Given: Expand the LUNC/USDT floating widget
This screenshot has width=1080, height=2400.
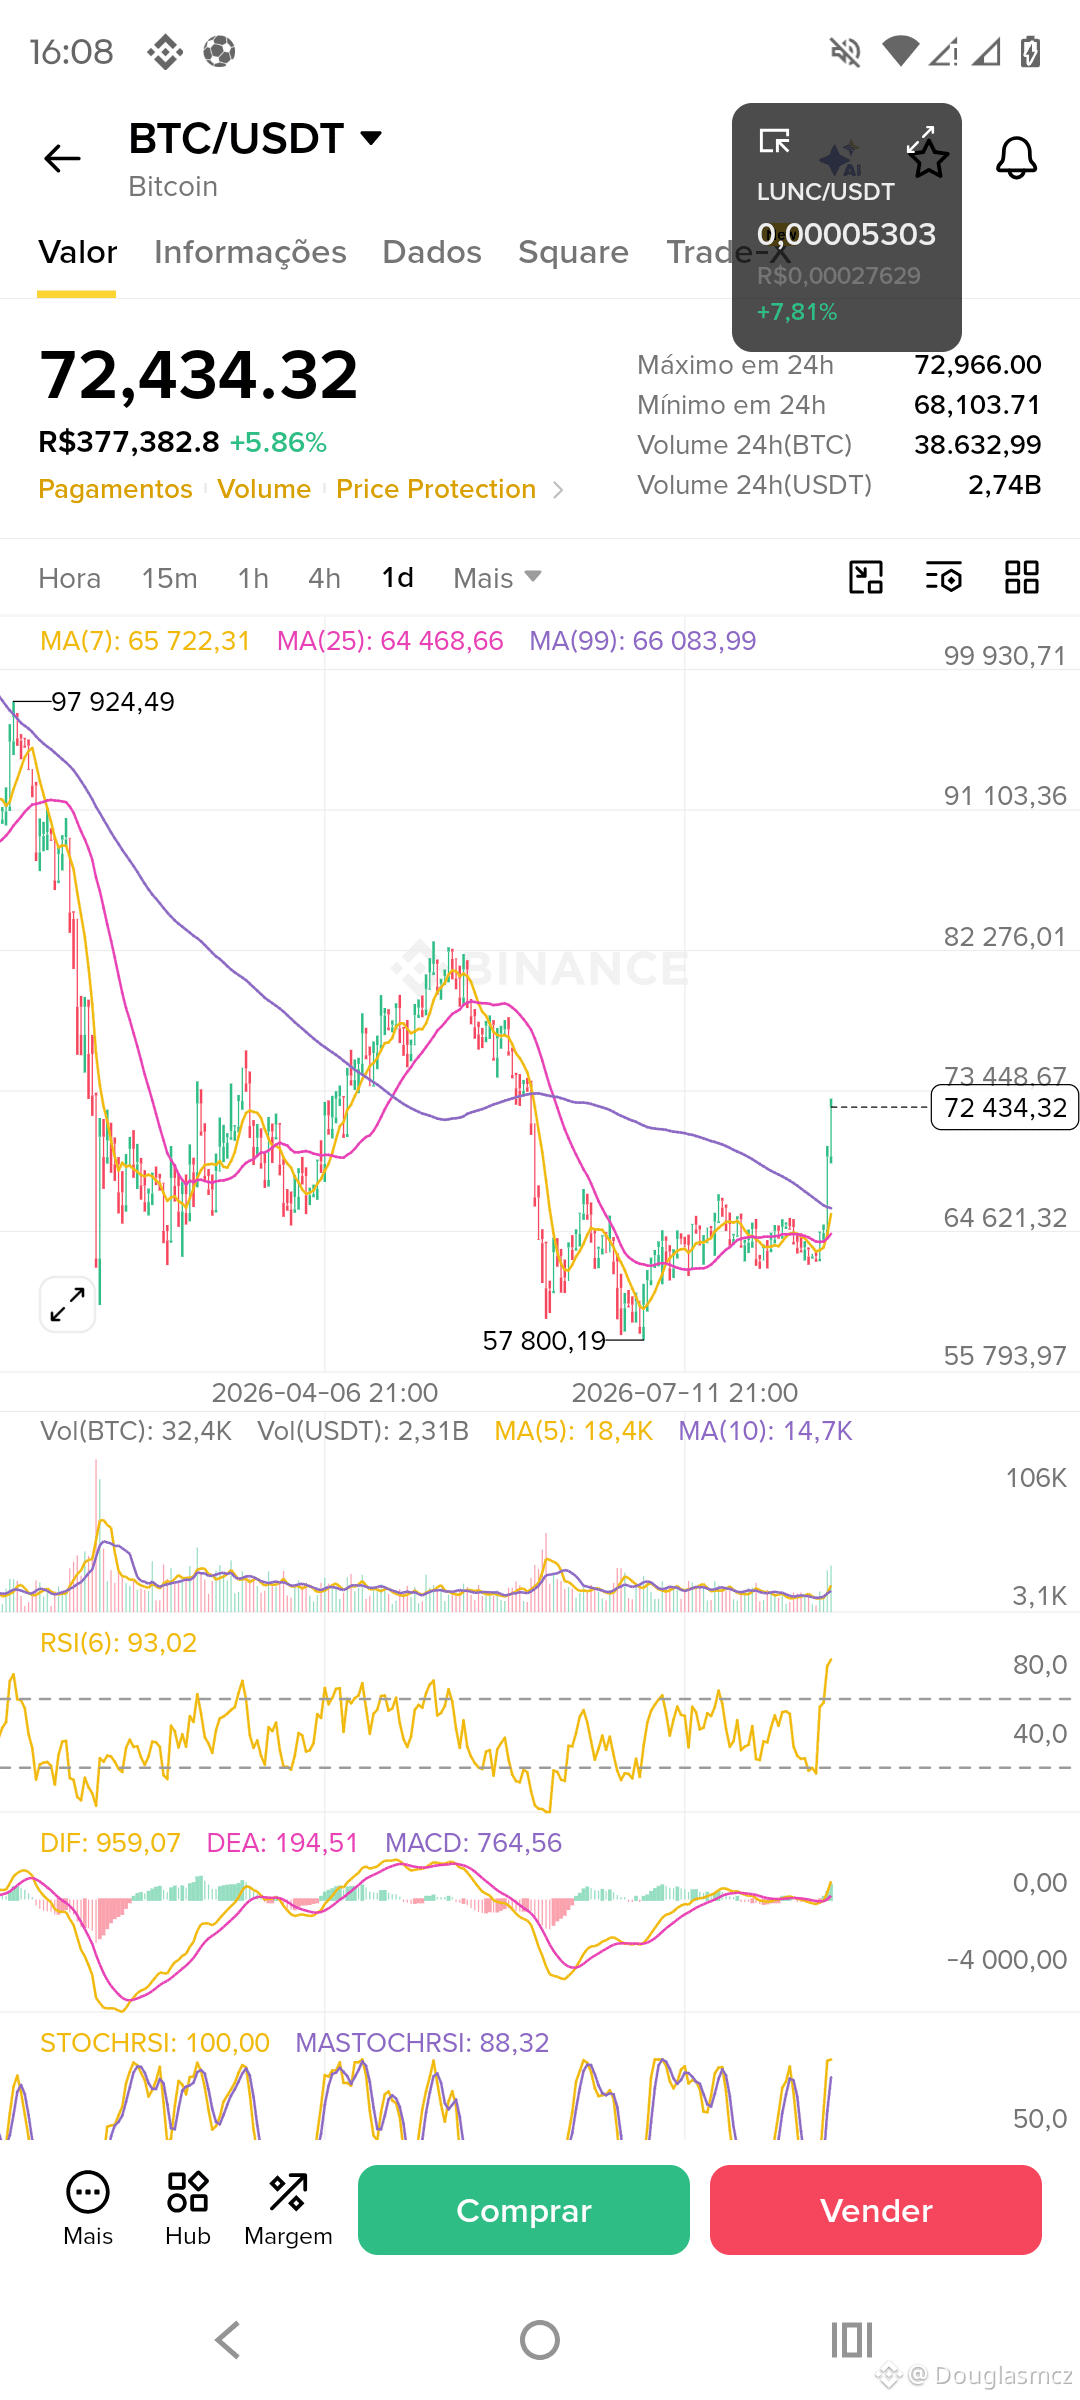Looking at the screenshot, I should (x=920, y=139).
